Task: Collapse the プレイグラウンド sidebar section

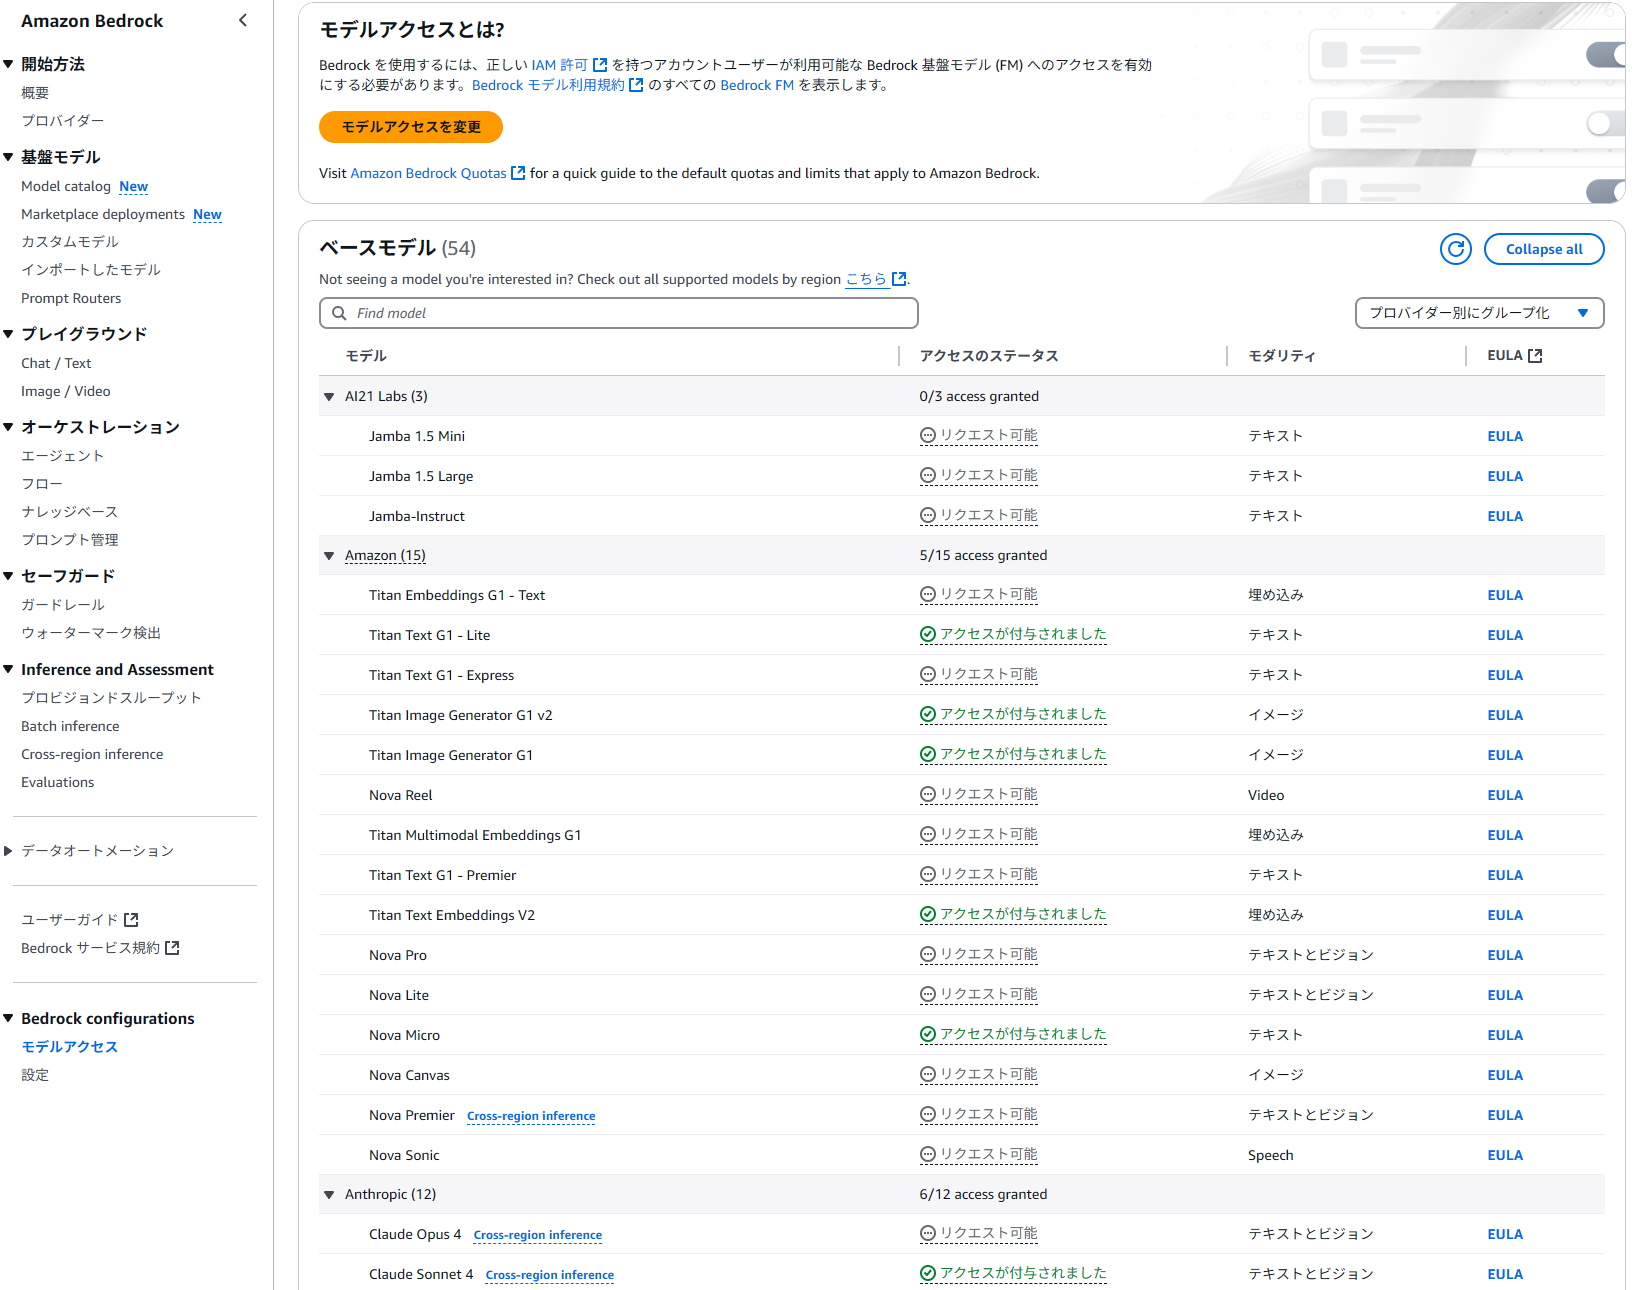Action: (x=8, y=334)
